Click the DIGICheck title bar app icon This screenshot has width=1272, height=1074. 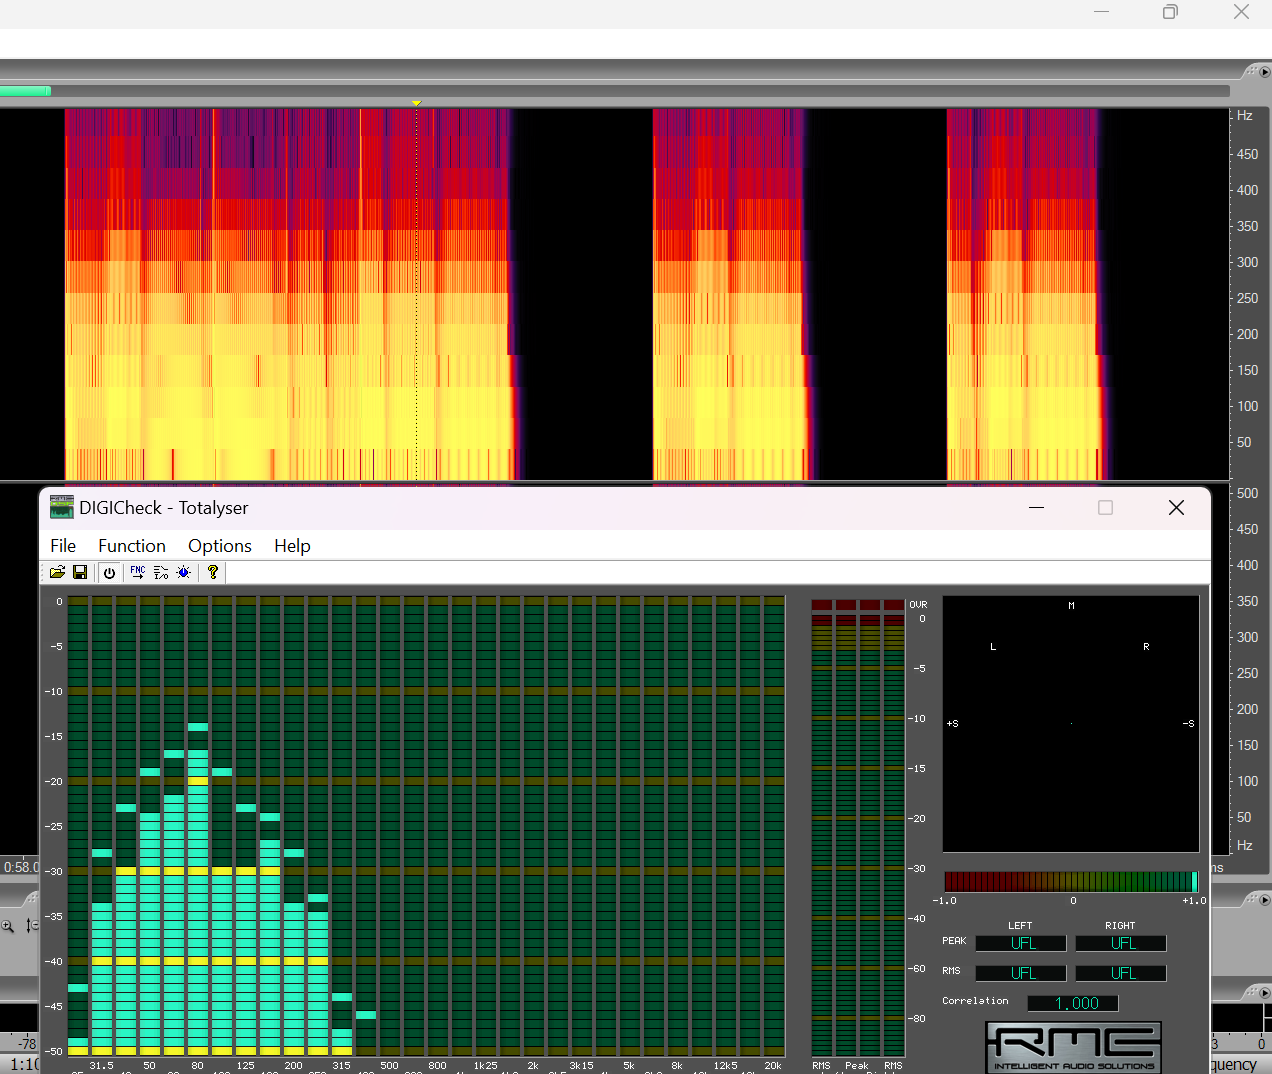[x=62, y=508]
